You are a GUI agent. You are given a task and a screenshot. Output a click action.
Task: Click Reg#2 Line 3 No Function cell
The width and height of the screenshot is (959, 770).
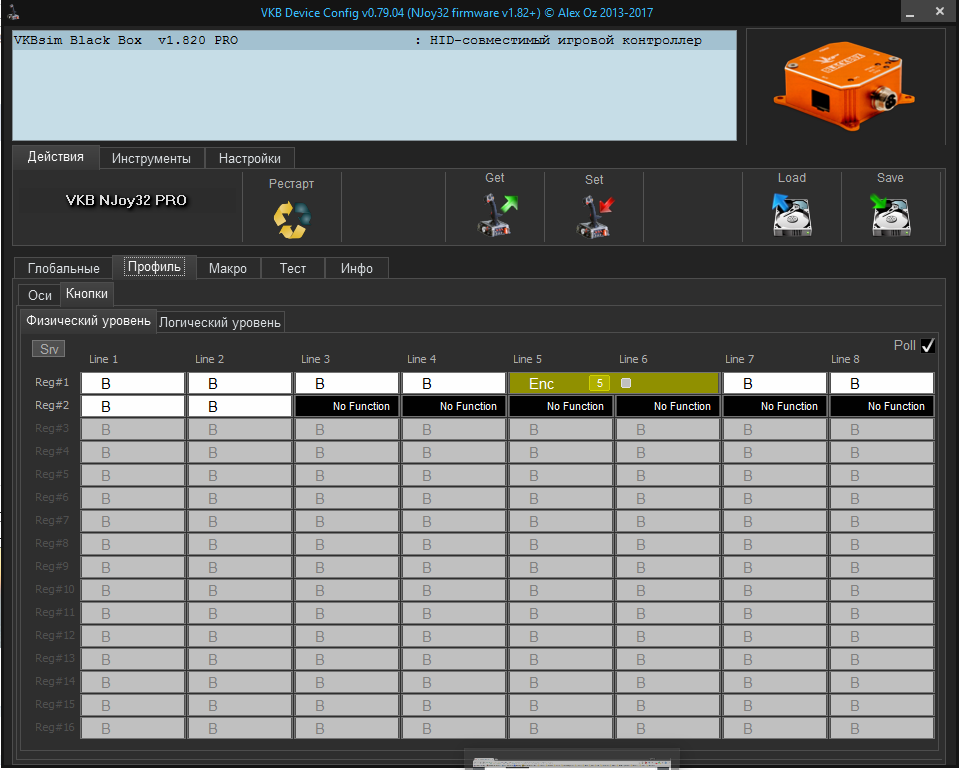[x=347, y=406]
